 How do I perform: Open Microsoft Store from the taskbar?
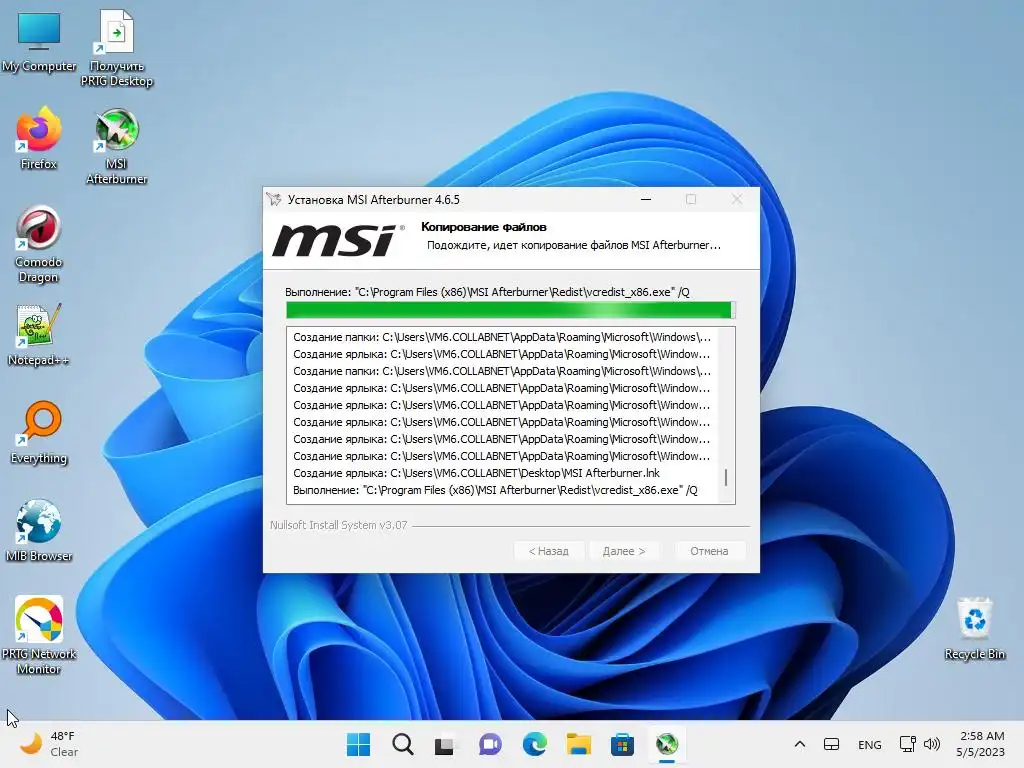click(x=622, y=744)
